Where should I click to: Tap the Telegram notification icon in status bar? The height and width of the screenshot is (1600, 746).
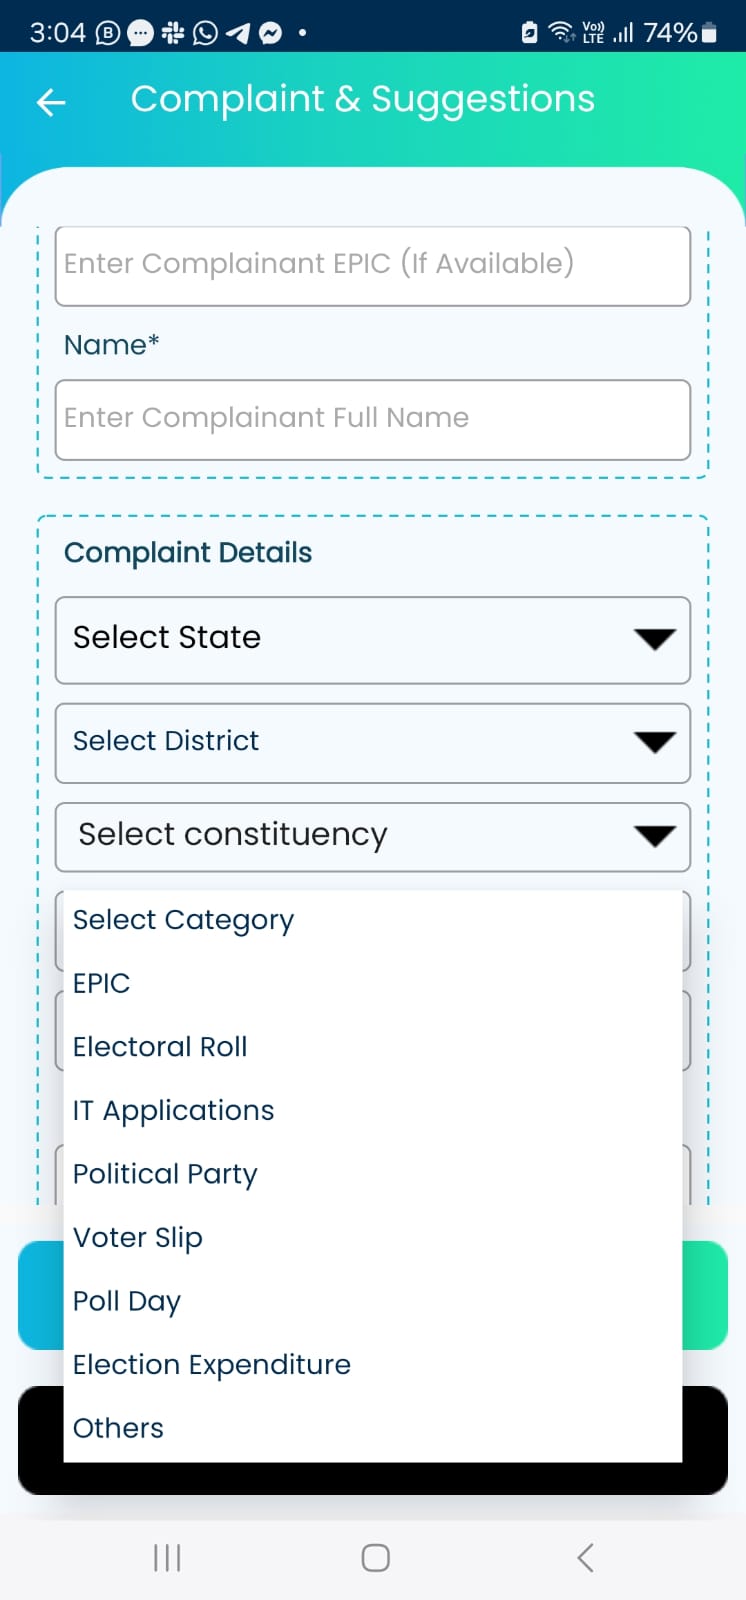pos(238,33)
